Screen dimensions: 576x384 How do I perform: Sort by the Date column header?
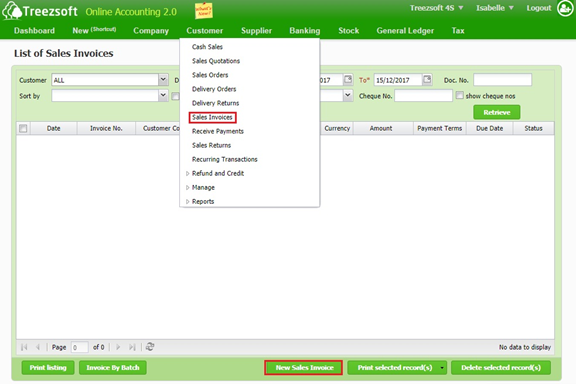tap(54, 128)
